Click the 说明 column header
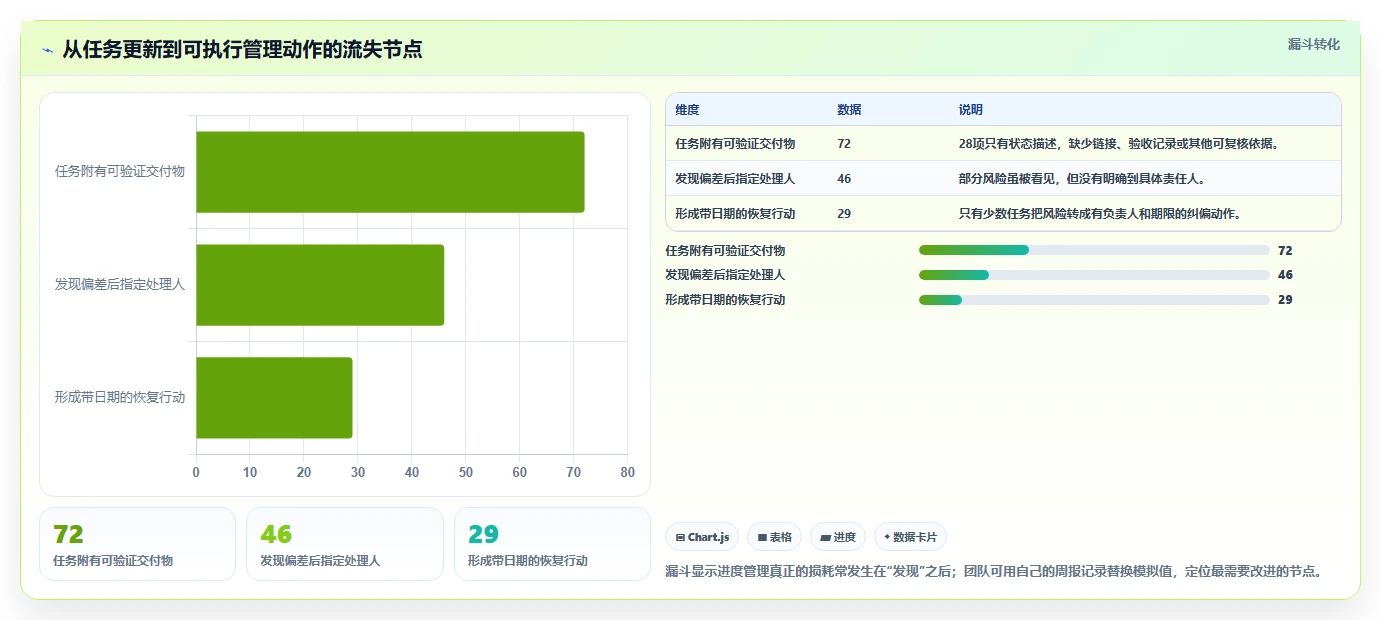This screenshot has height=620, width=1381. (971, 110)
